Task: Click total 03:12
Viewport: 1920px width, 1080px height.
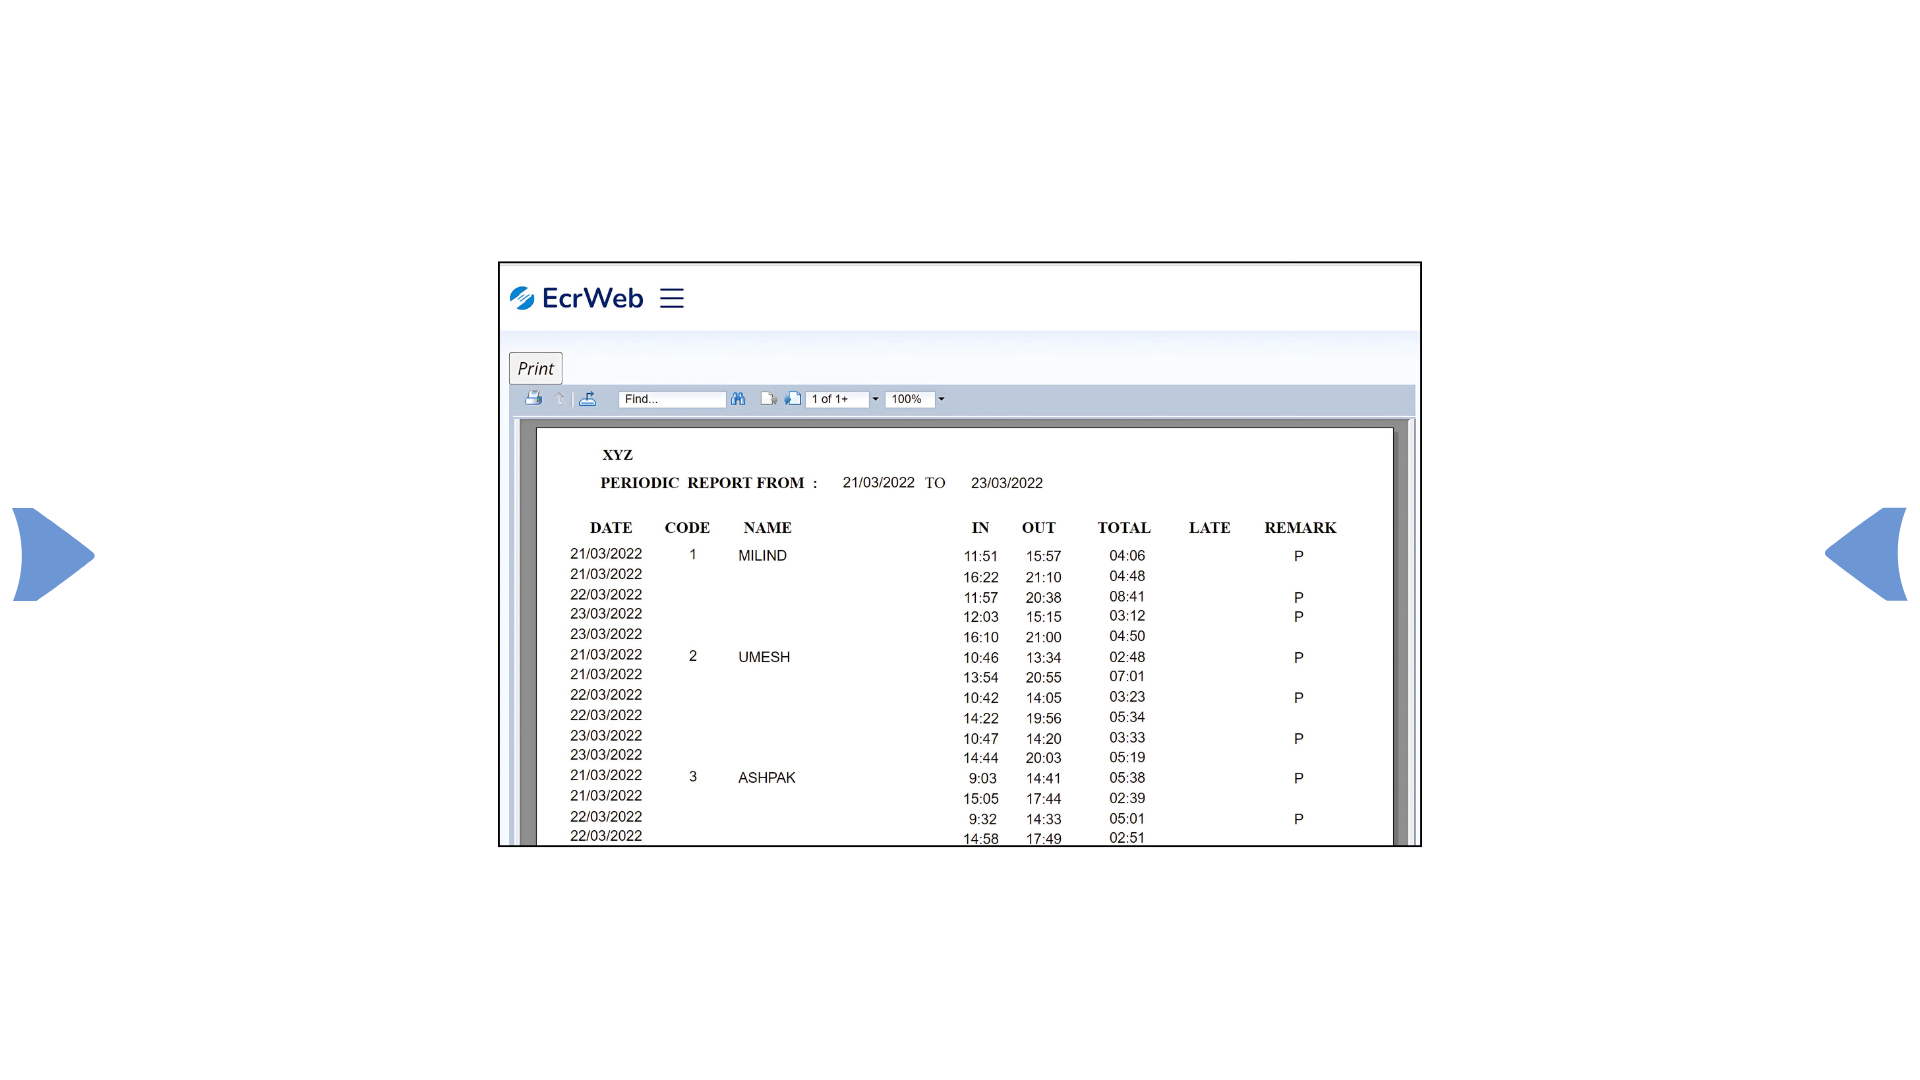Action: [1127, 616]
